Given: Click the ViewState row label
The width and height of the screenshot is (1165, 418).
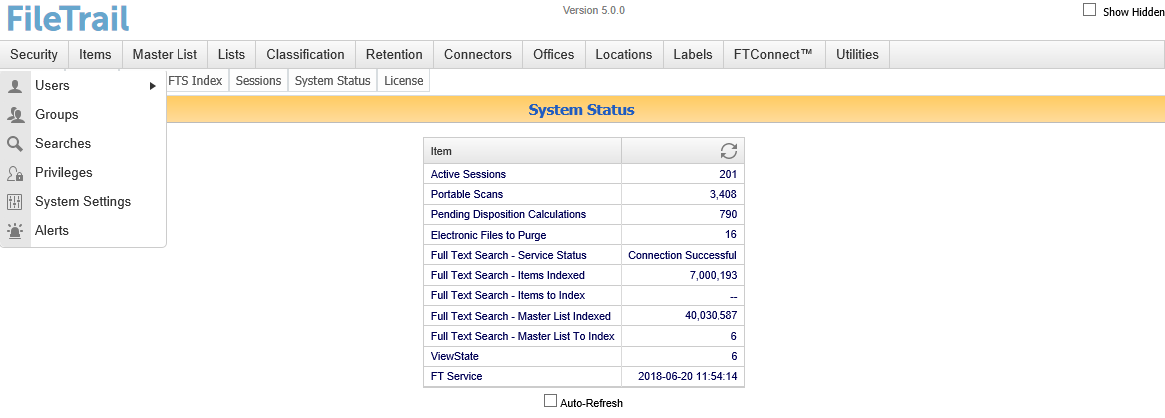Looking at the screenshot, I should coord(455,356).
